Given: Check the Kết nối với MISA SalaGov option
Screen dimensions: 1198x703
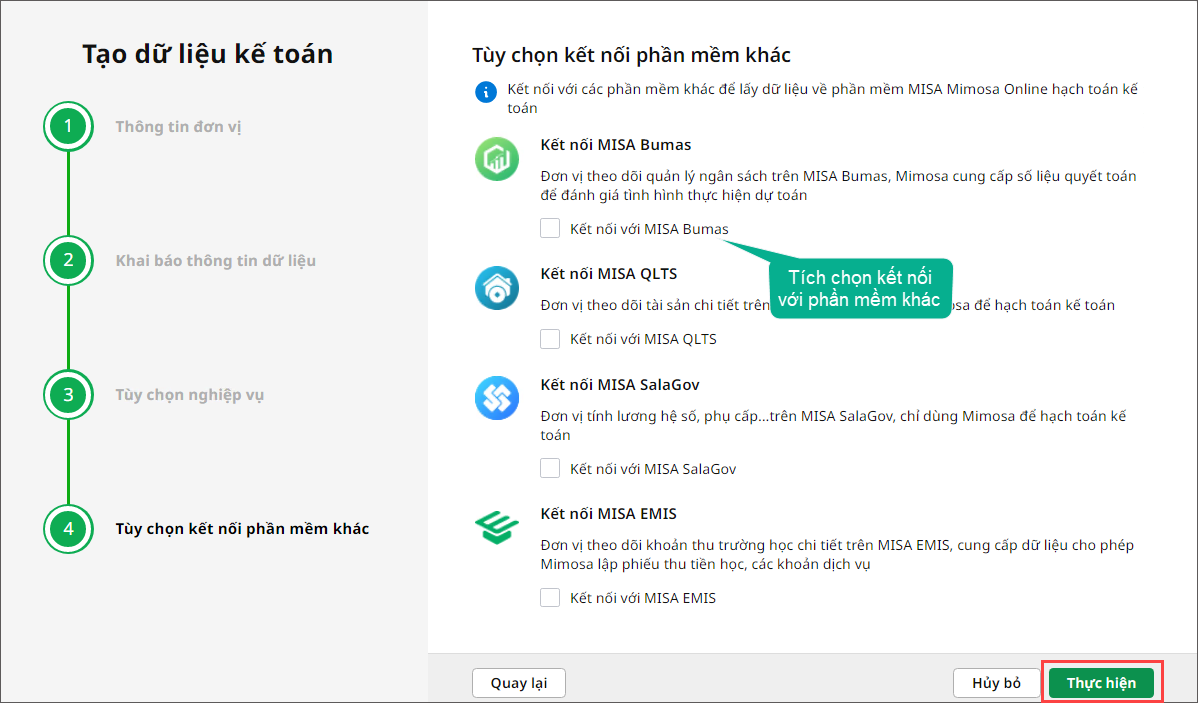Looking at the screenshot, I should 550,468.
